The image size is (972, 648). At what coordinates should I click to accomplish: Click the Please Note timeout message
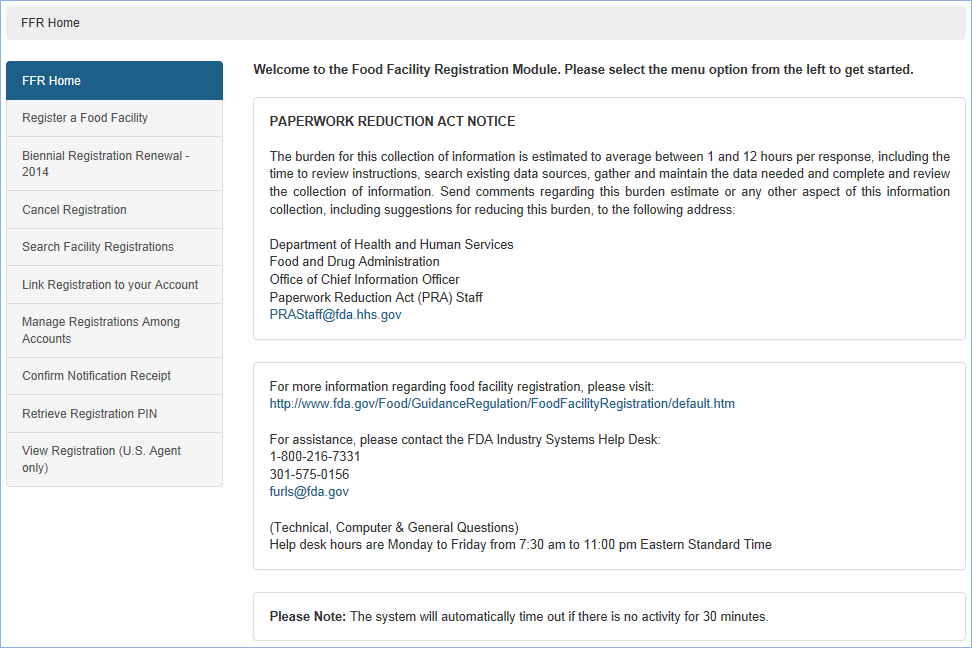pyautogui.click(x=518, y=616)
